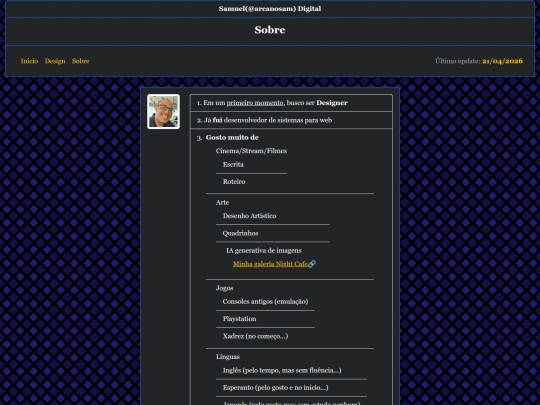Click the 'Último update:' label

tap(458, 61)
